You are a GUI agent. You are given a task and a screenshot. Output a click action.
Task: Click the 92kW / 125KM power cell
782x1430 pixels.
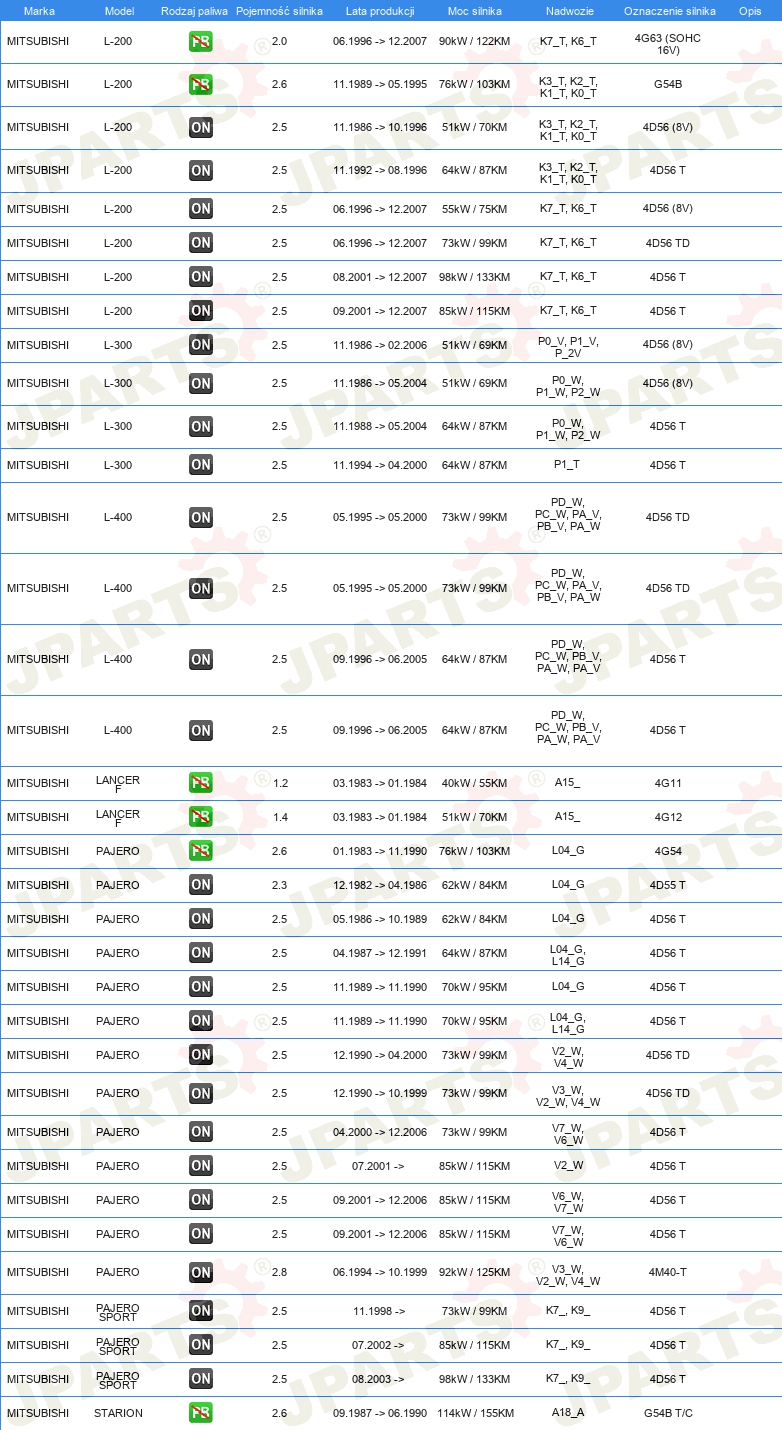474,1272
